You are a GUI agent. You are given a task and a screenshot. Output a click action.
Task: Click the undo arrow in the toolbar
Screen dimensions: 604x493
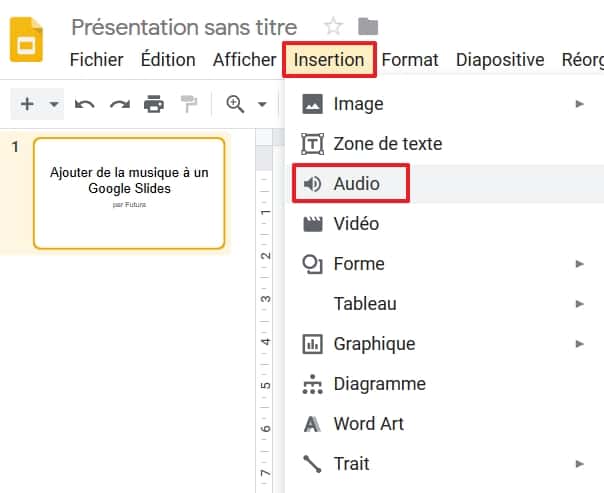(x=84, y=104)
